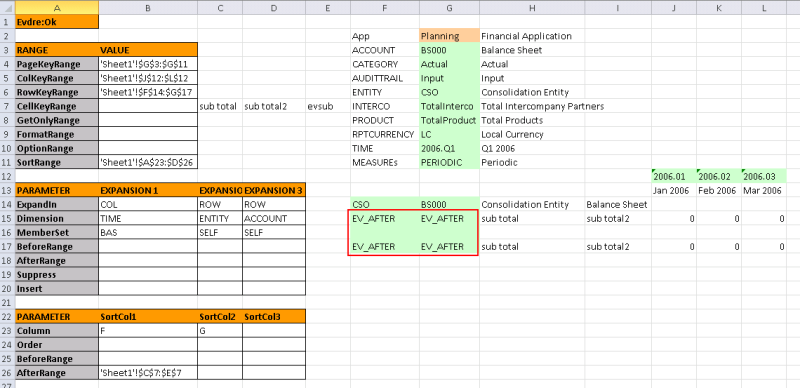800x388 pixels.
Task: Click column A header
Action: point(57,7)
